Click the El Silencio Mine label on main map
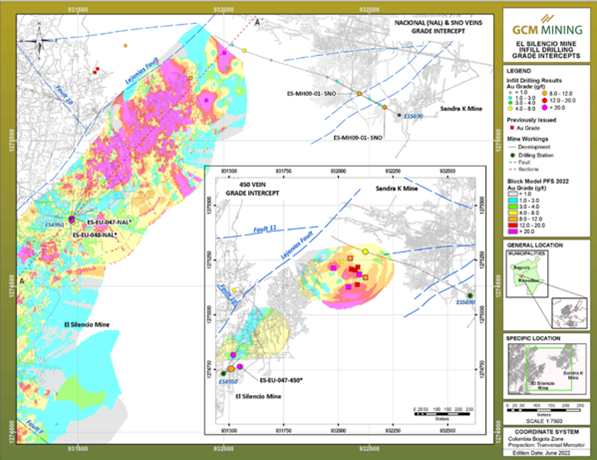Image resolution: width=597 pixels, height=460 pixels. [x=87, y=324]
